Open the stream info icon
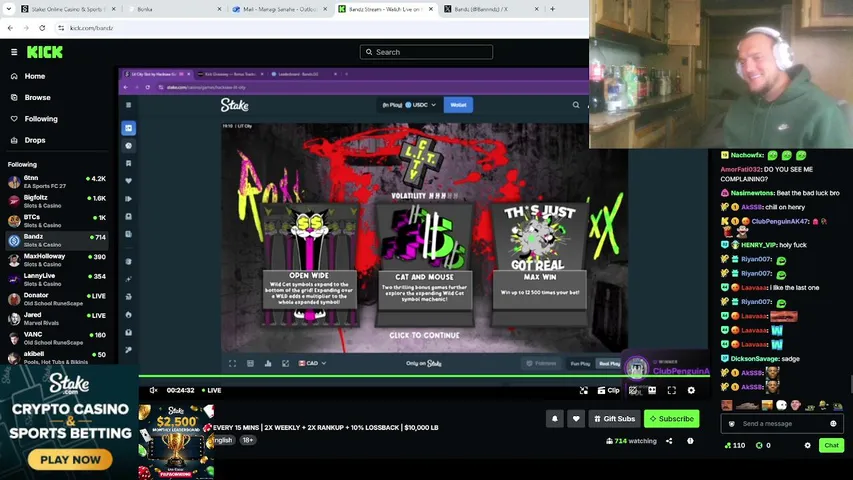The width and height of the screenshot is (853, 480). [x=690, y=441]
